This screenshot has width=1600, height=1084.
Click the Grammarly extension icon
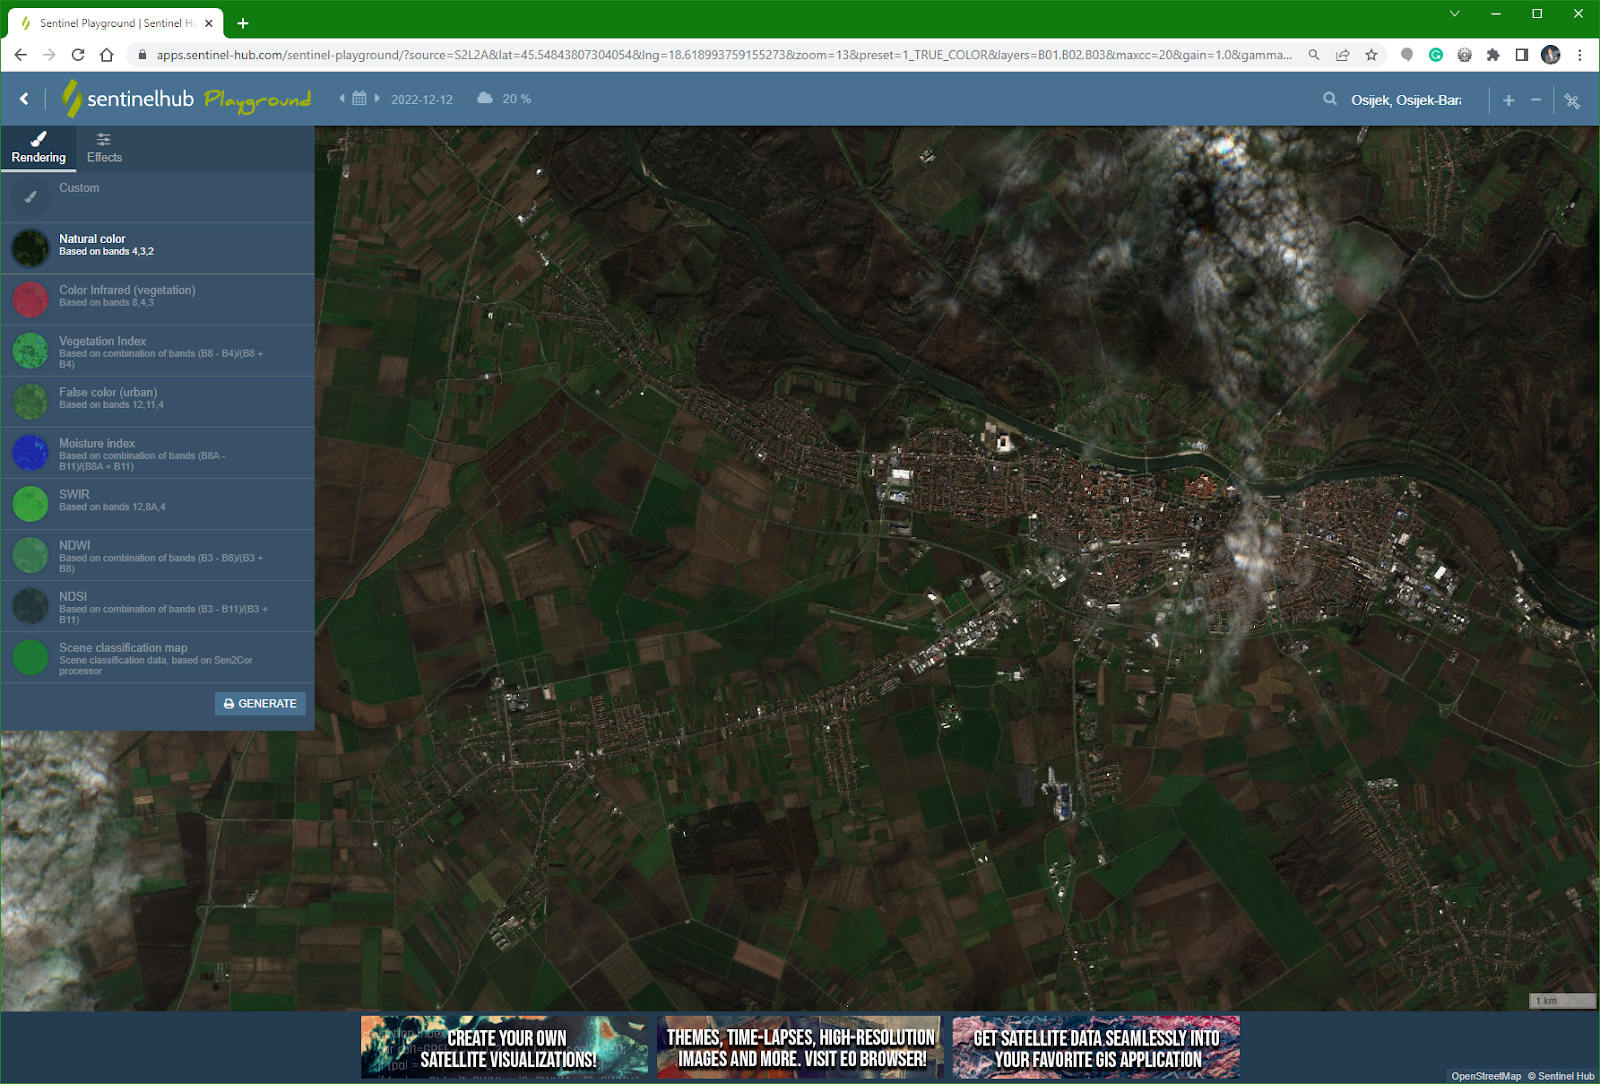(1436, 55)
